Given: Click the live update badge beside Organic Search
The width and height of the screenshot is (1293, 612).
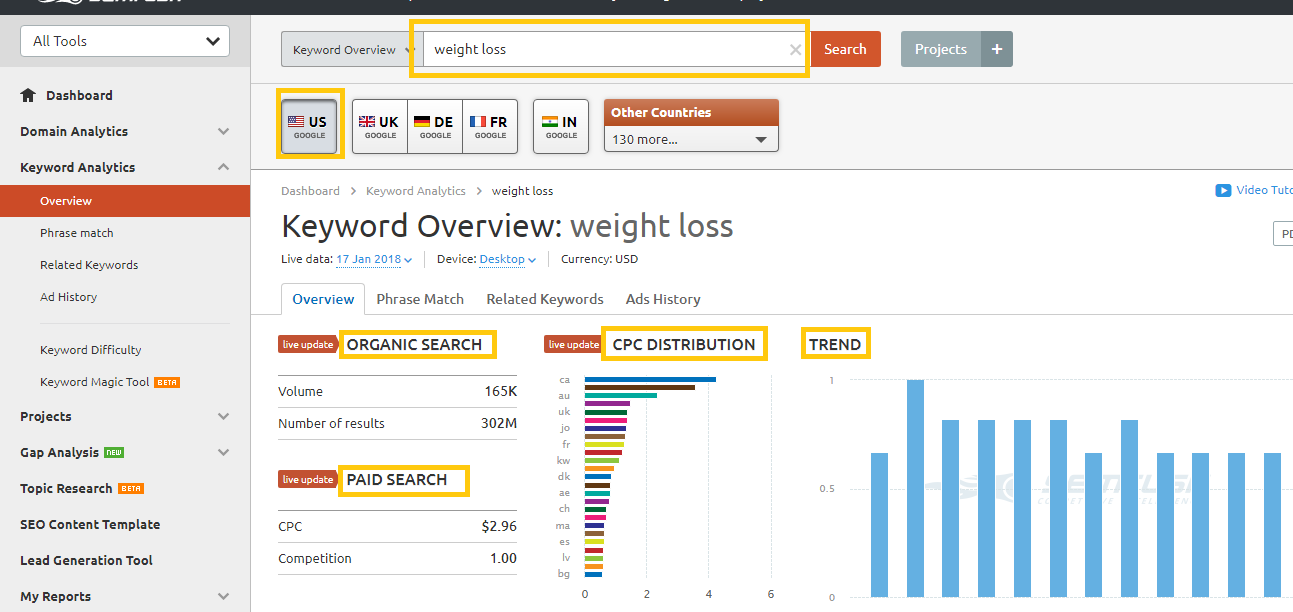Looking at the screenshot, I should [308, 344].
